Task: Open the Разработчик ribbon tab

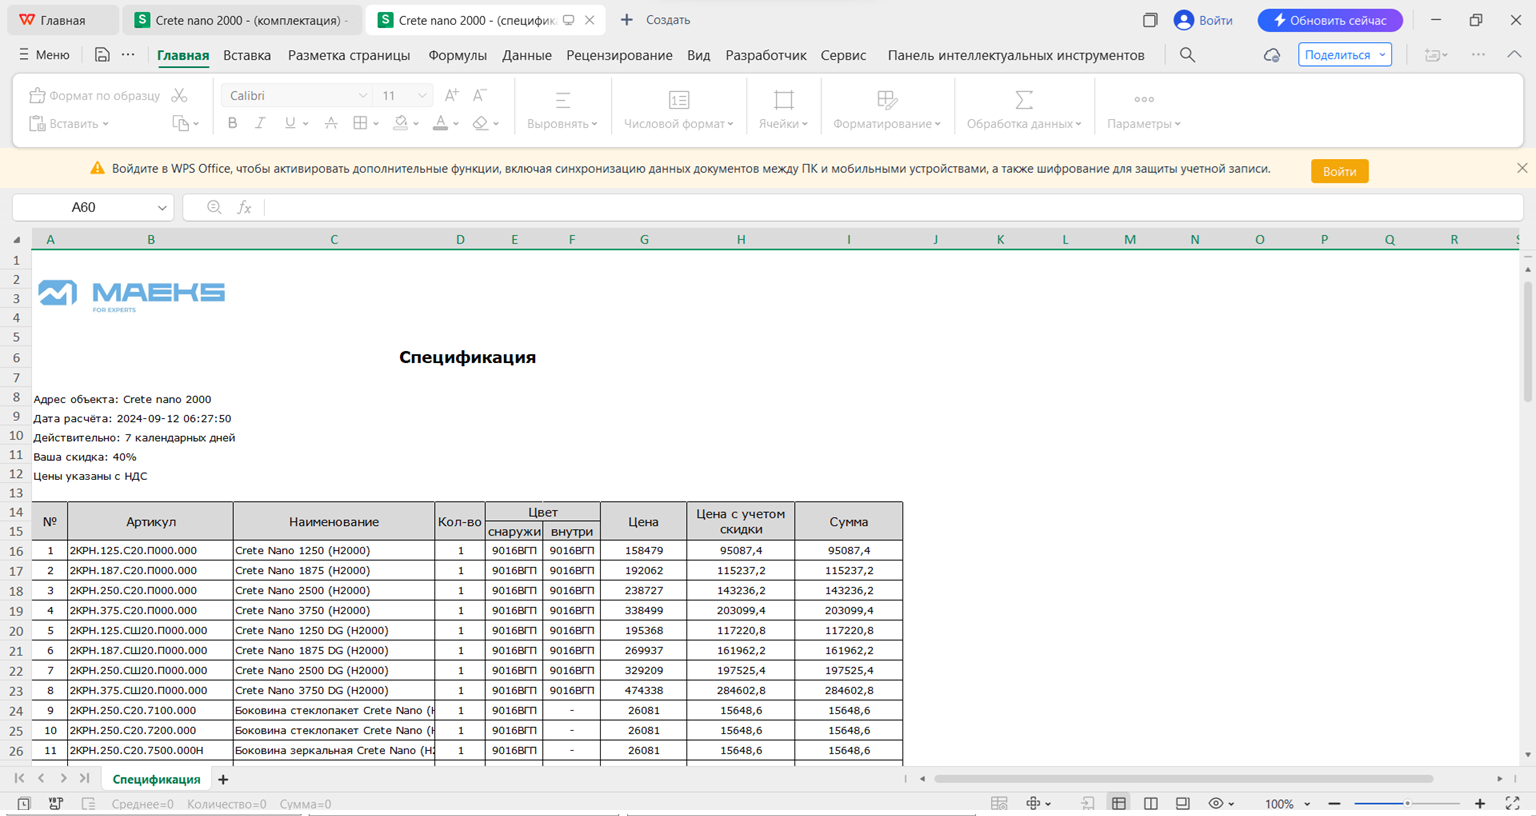Action: point(766,55)
